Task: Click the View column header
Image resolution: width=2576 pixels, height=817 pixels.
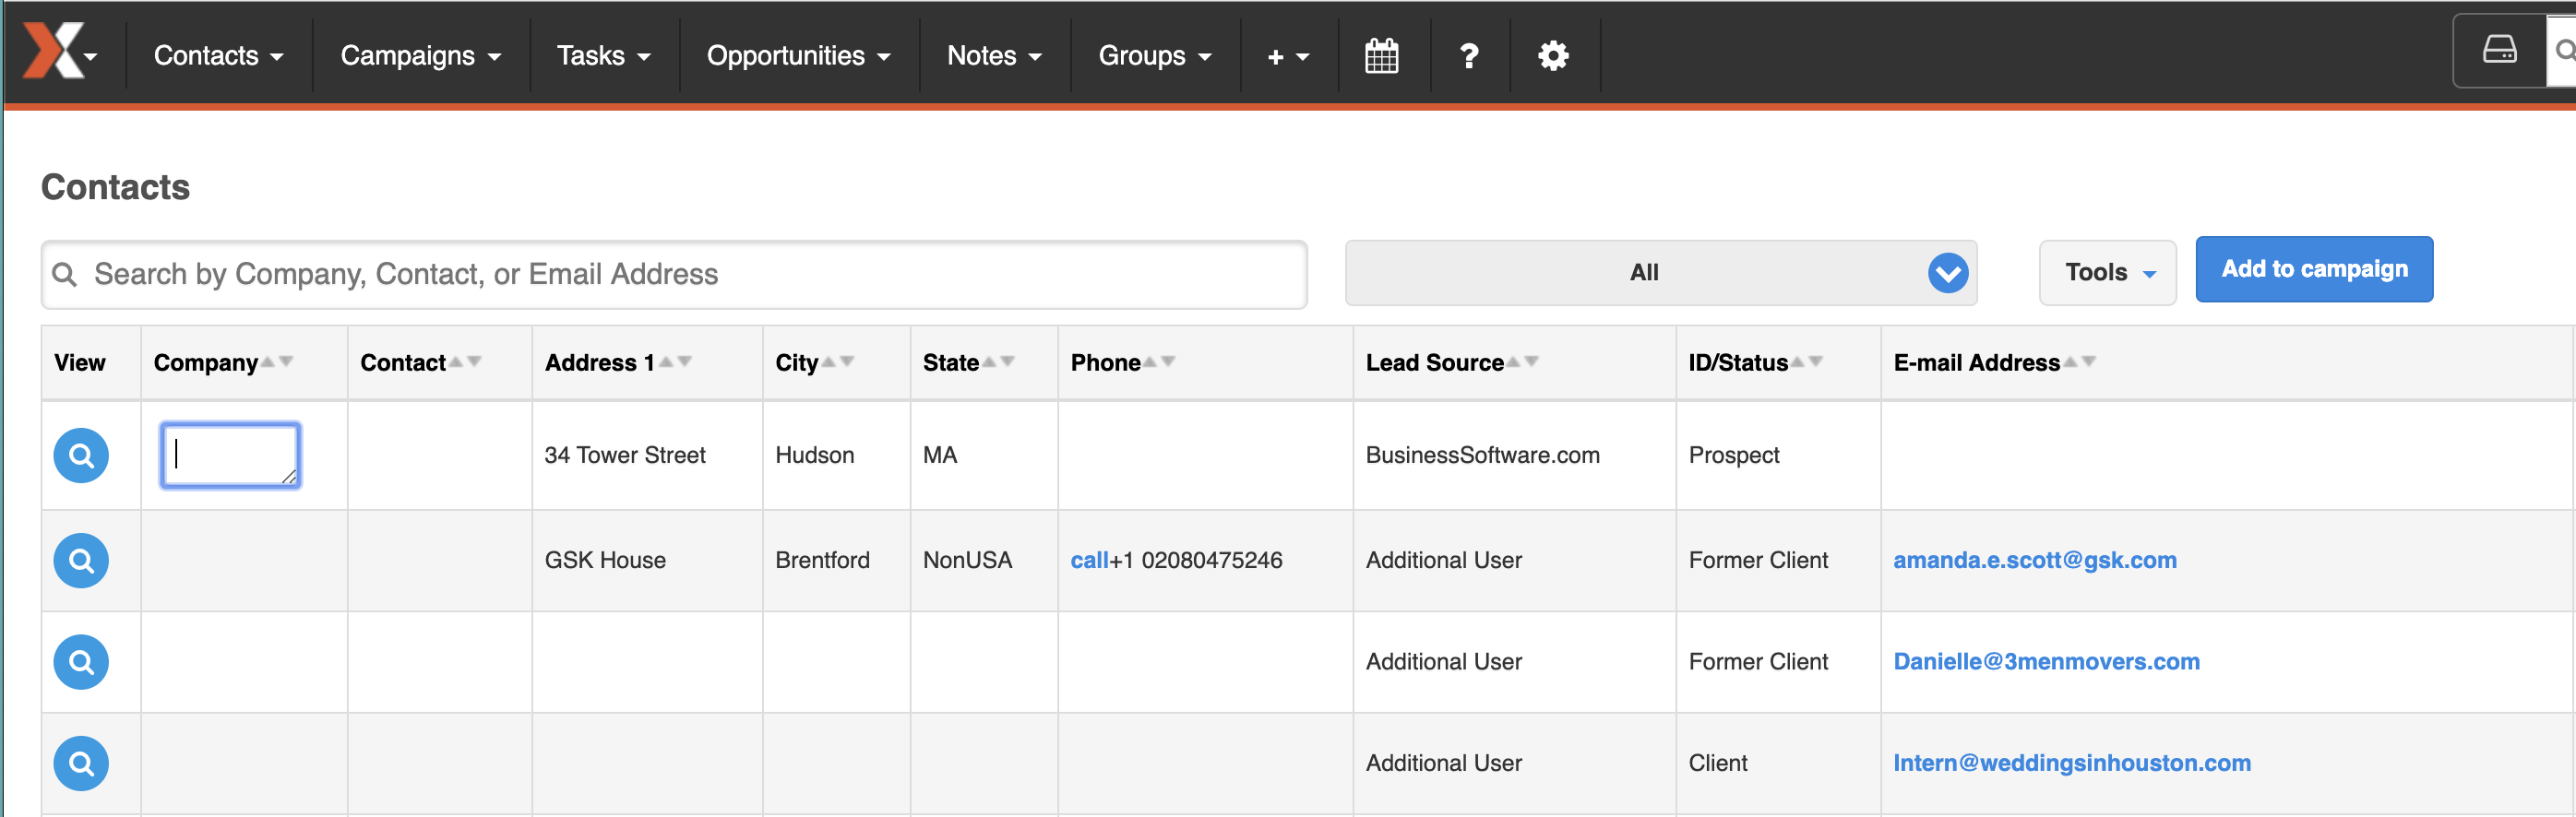Action: pos(80,362)
